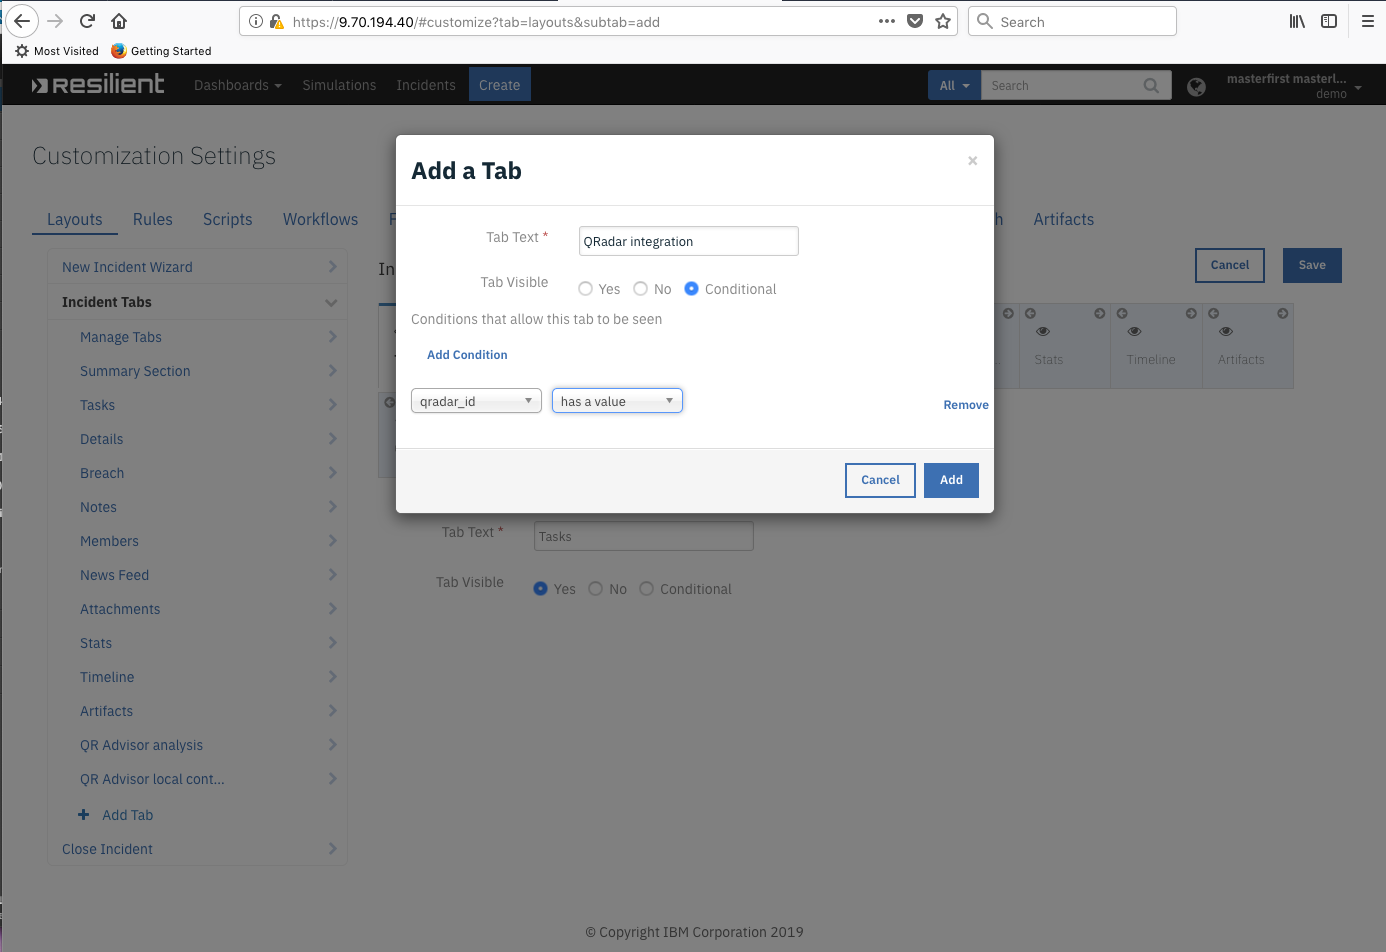This screenshot has width=1386, height=952.
Task: Expand New Incident Wizard item
Action: point(332,267)
